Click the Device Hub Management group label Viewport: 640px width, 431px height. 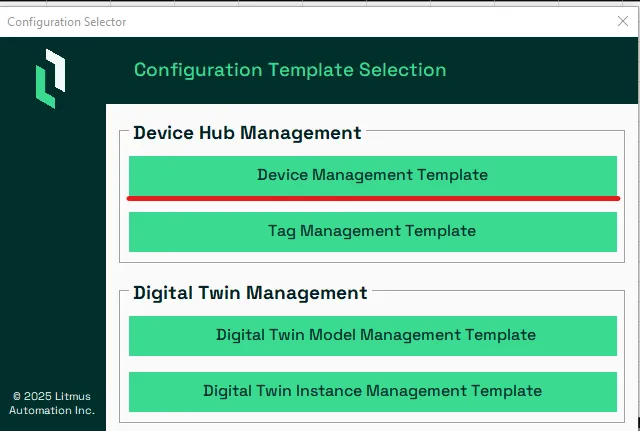[247, 133]
